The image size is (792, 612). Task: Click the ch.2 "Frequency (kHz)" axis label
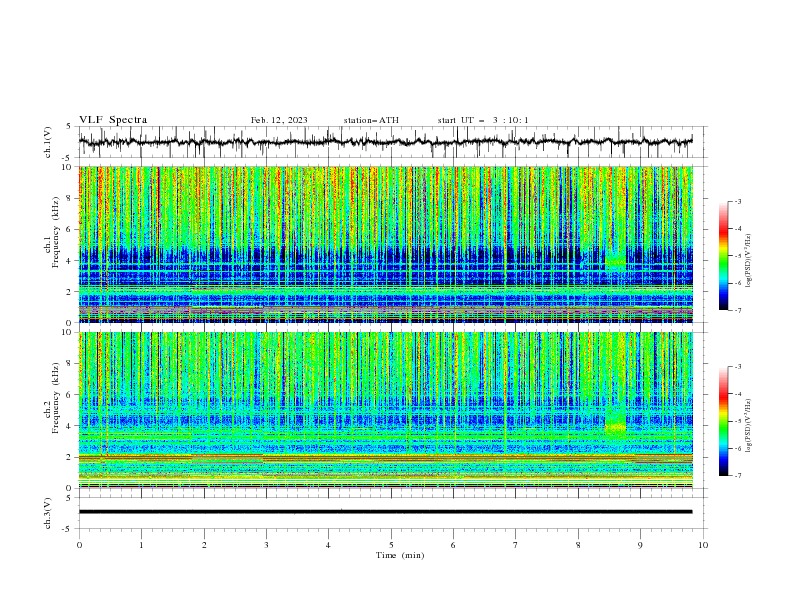56,397
